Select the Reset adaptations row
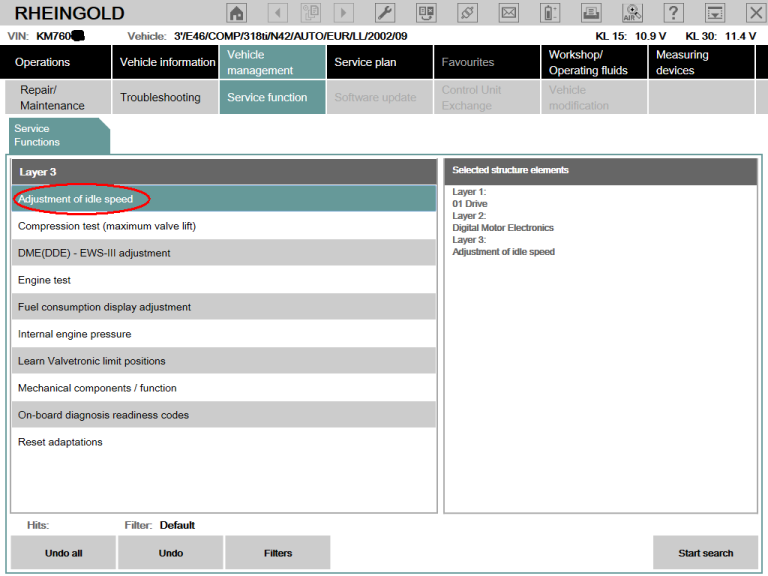Viewport: 768px width, 576px height. click(224, 441)
